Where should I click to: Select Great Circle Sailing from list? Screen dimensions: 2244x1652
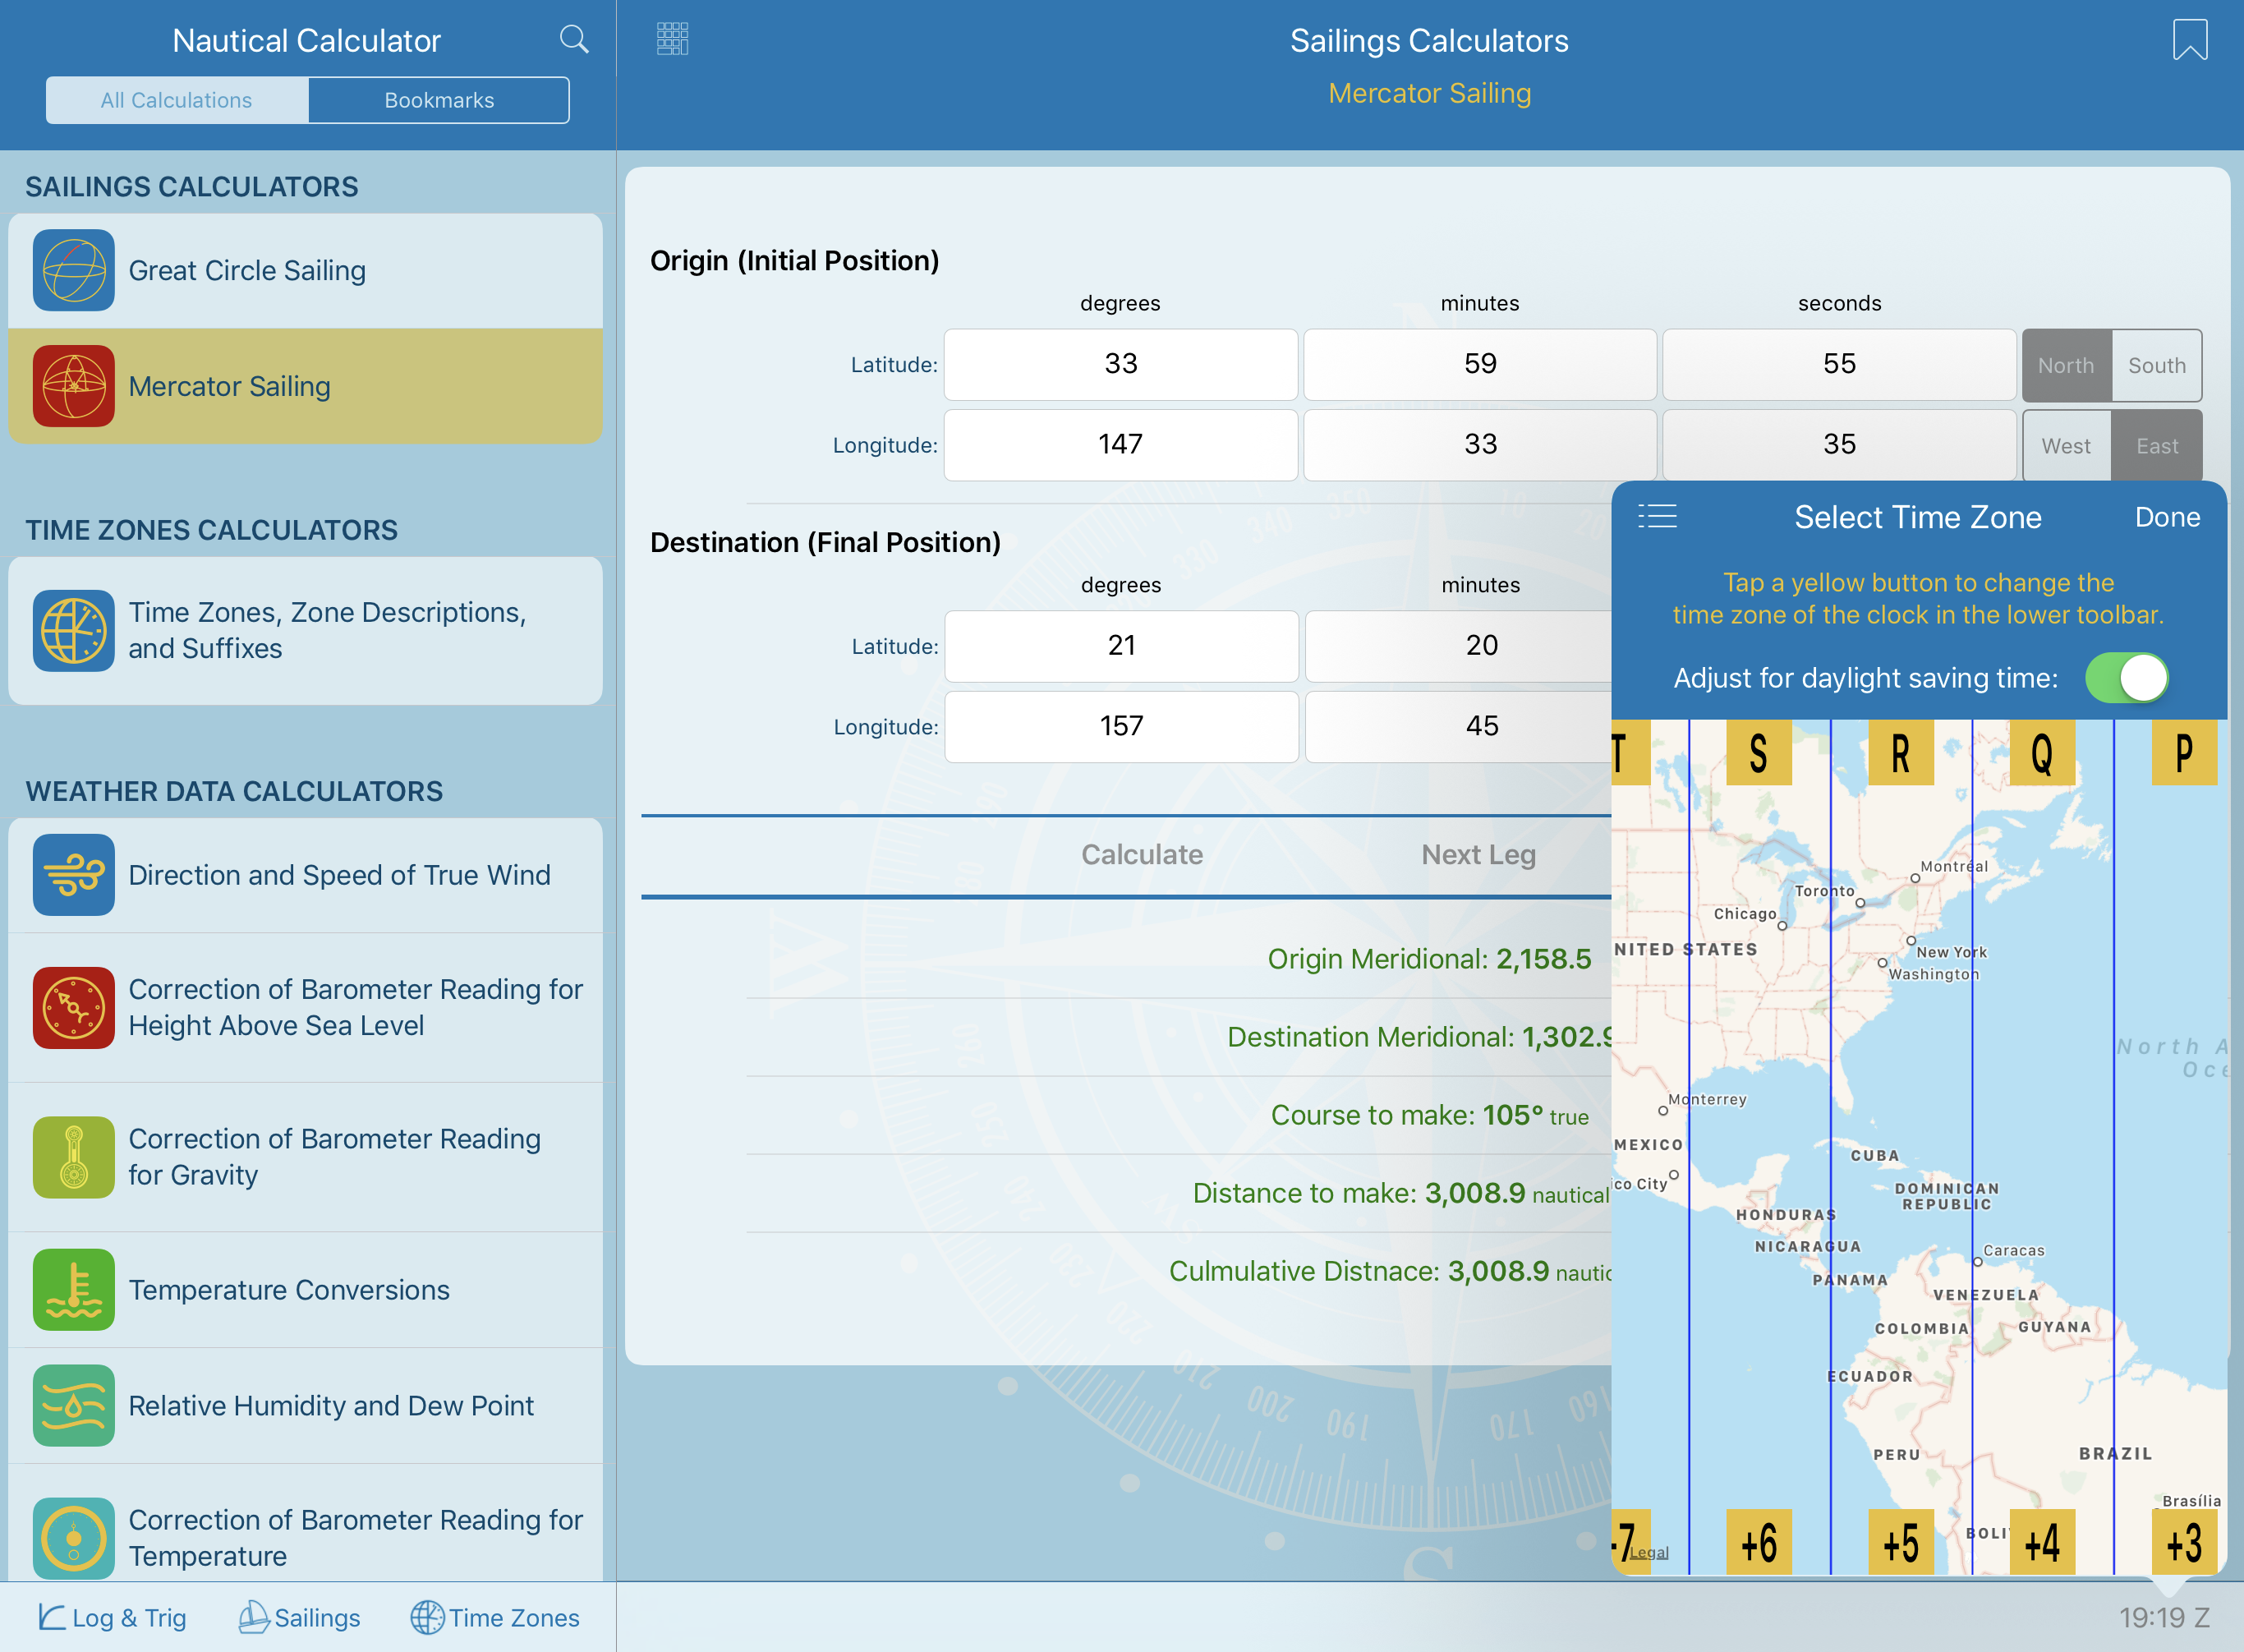tap(305, 270)
